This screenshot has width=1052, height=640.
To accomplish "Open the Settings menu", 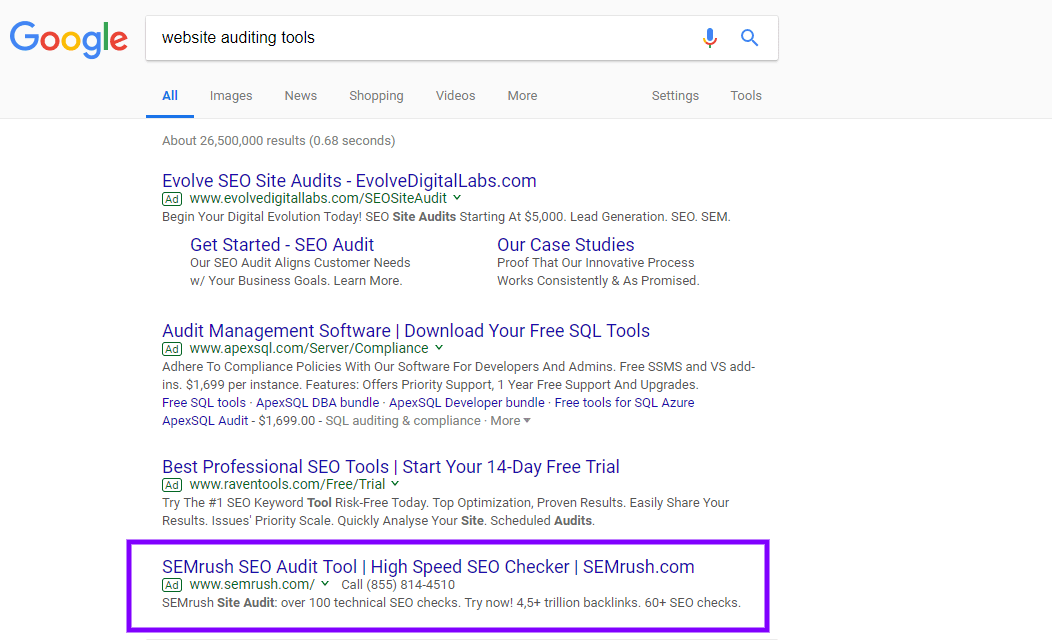I will (675, 95).
